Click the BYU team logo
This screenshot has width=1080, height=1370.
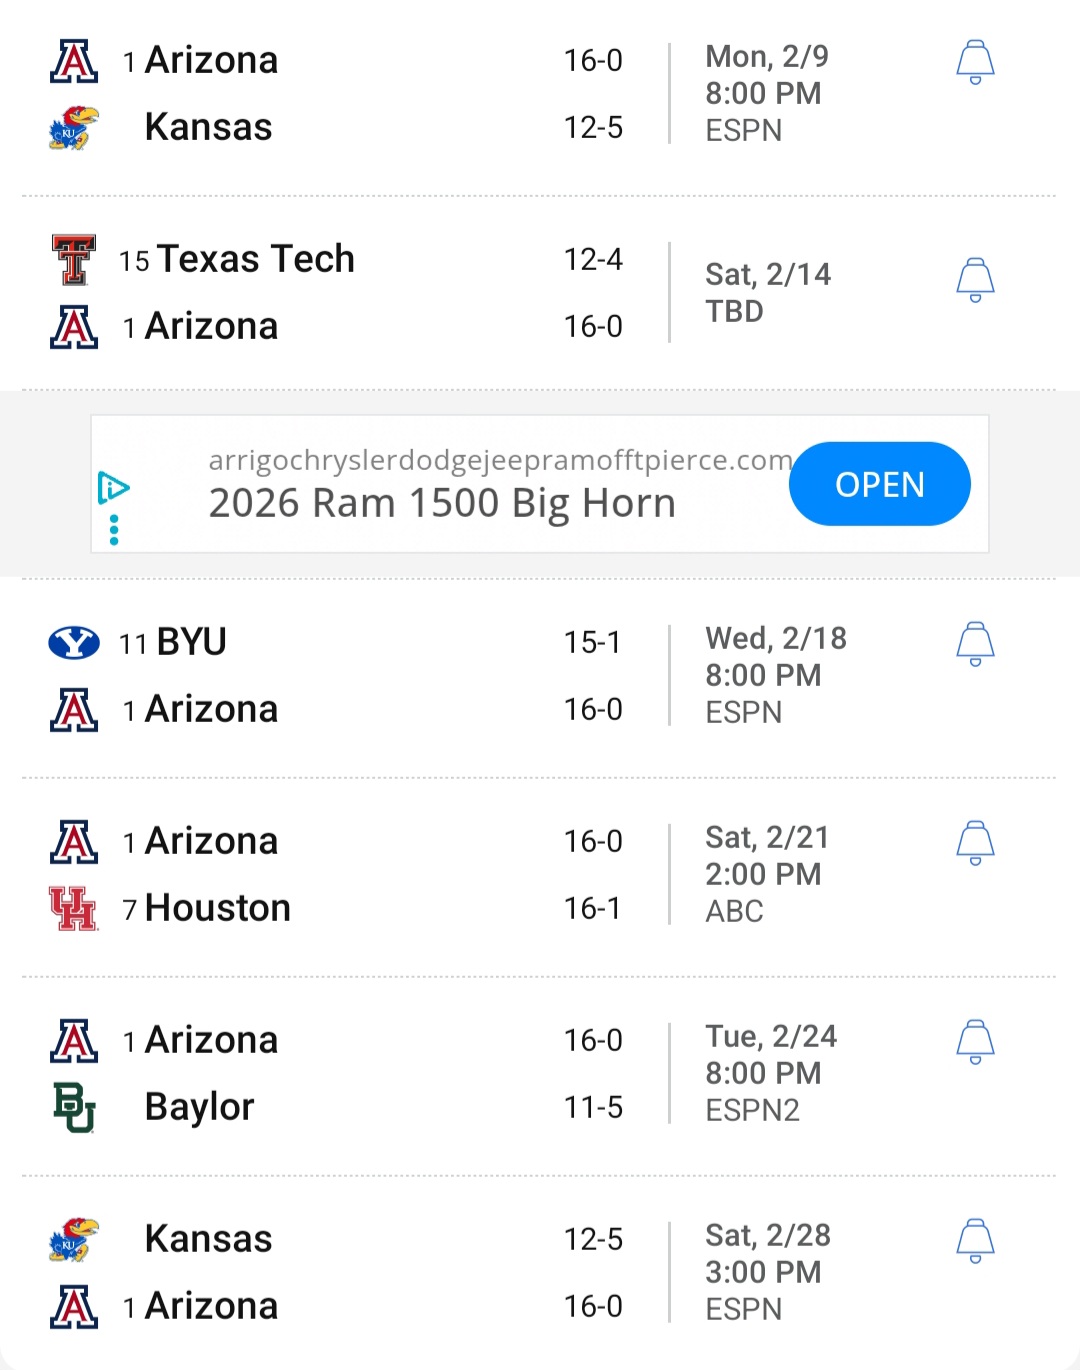(x=74, y=642)
